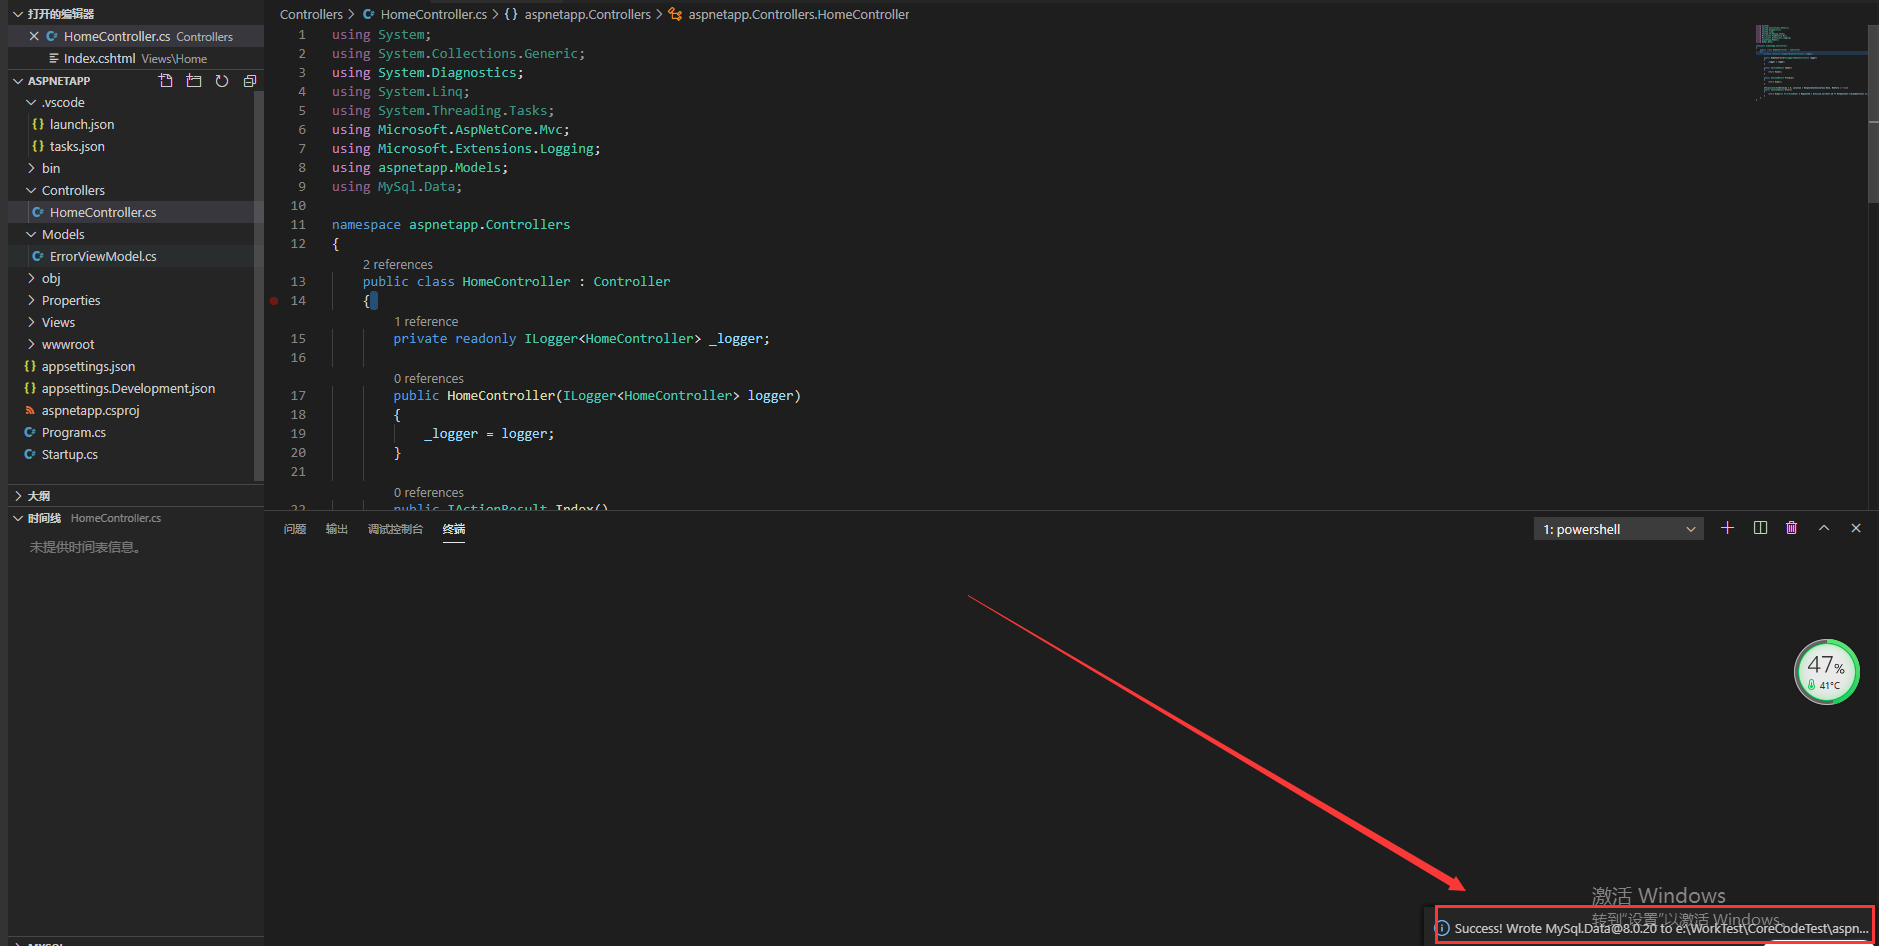Create a new file in ASPNETAPP explorer
The image size is (1879, 946).
pyautogui.click(x=165, y=81)
